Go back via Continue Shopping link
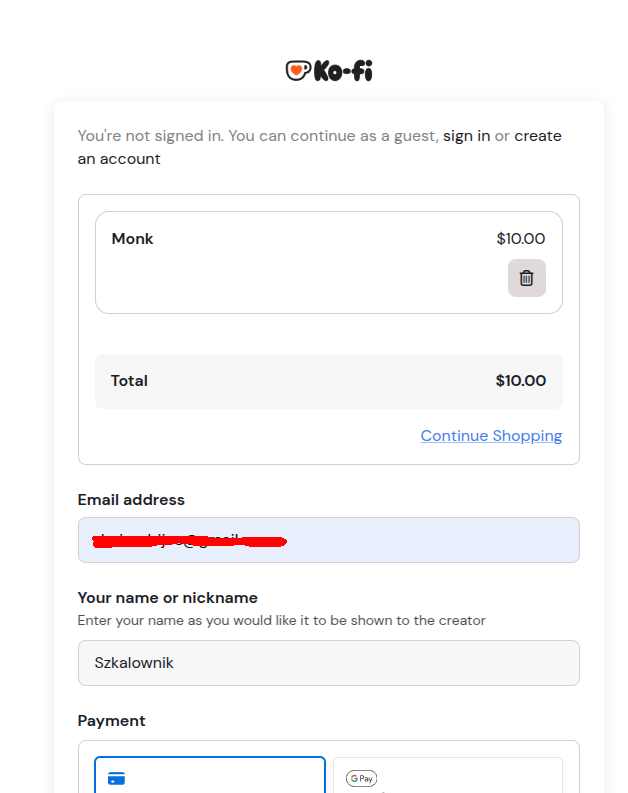The height and width of the screenshot is (793, 628). coord(491,436)
